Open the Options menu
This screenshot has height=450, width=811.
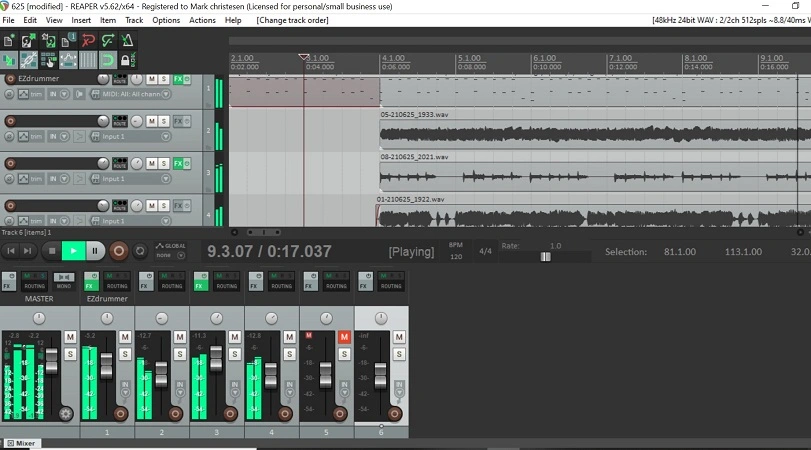click(166, 20)
